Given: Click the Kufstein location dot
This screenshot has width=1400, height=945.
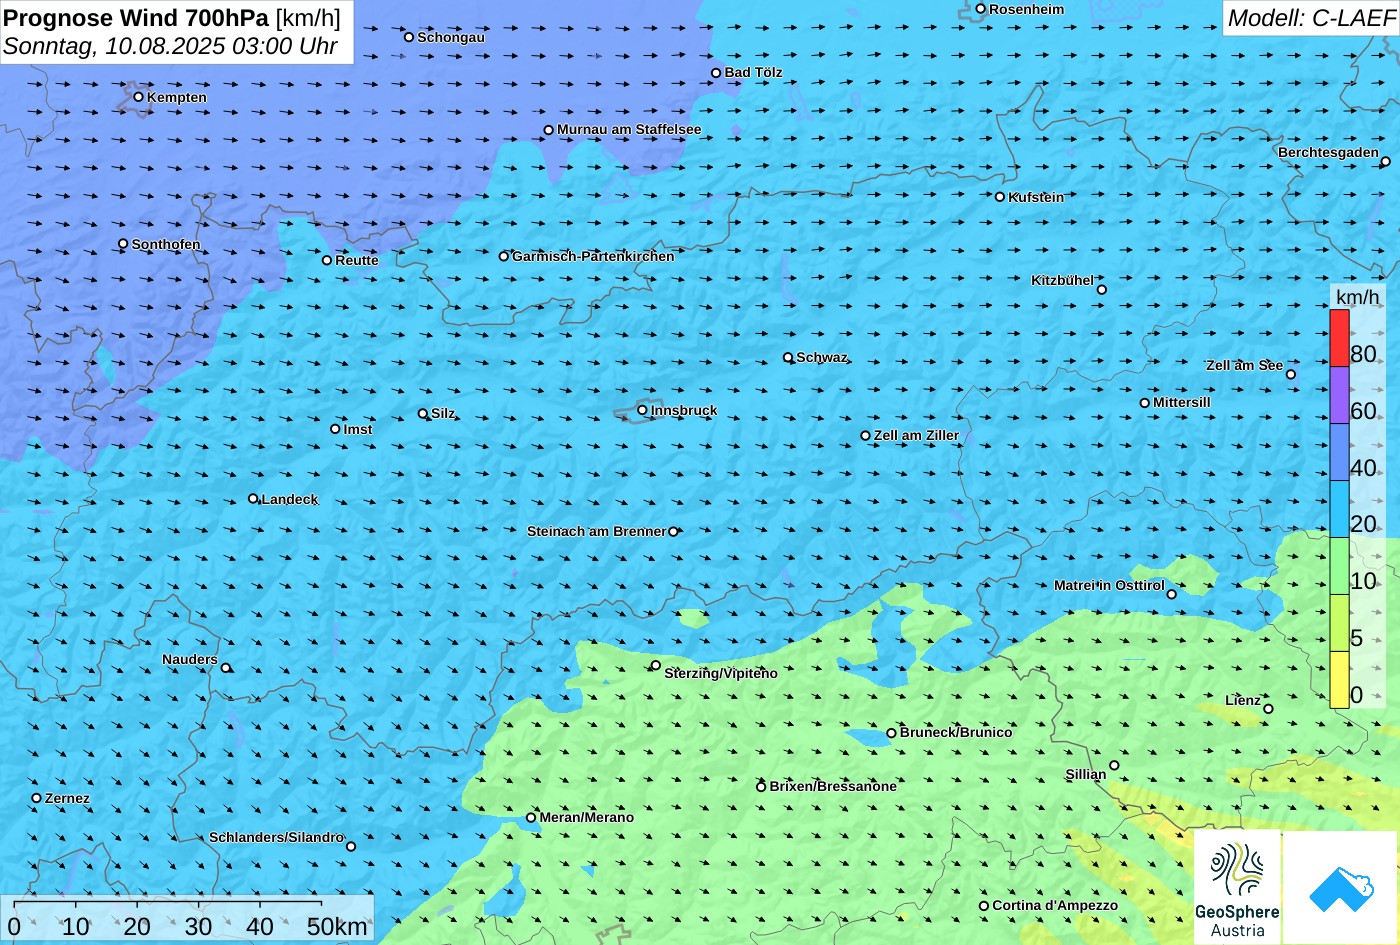Looking at the screenshot, I should [999, 197].
